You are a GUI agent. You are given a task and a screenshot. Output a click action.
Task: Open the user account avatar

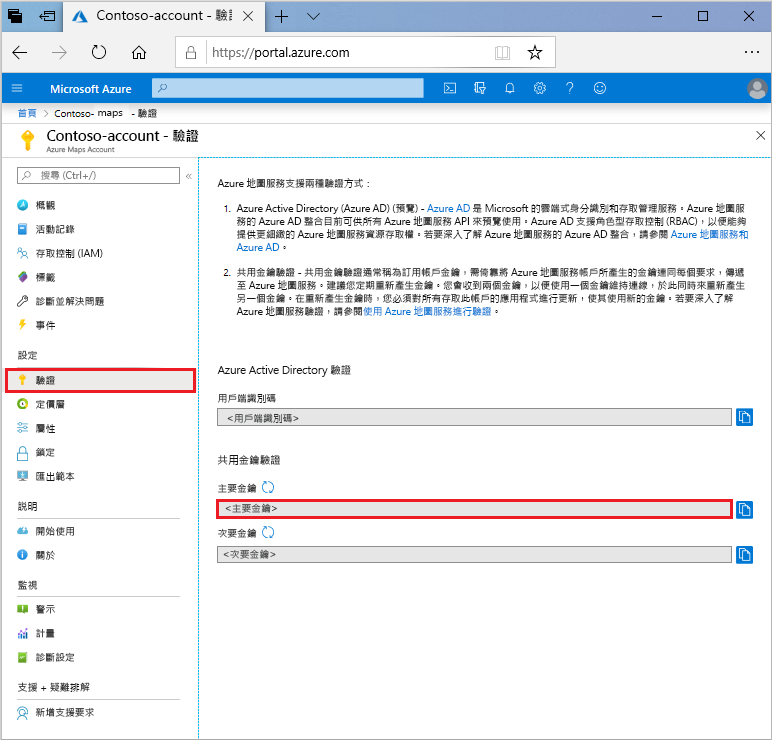757,89
